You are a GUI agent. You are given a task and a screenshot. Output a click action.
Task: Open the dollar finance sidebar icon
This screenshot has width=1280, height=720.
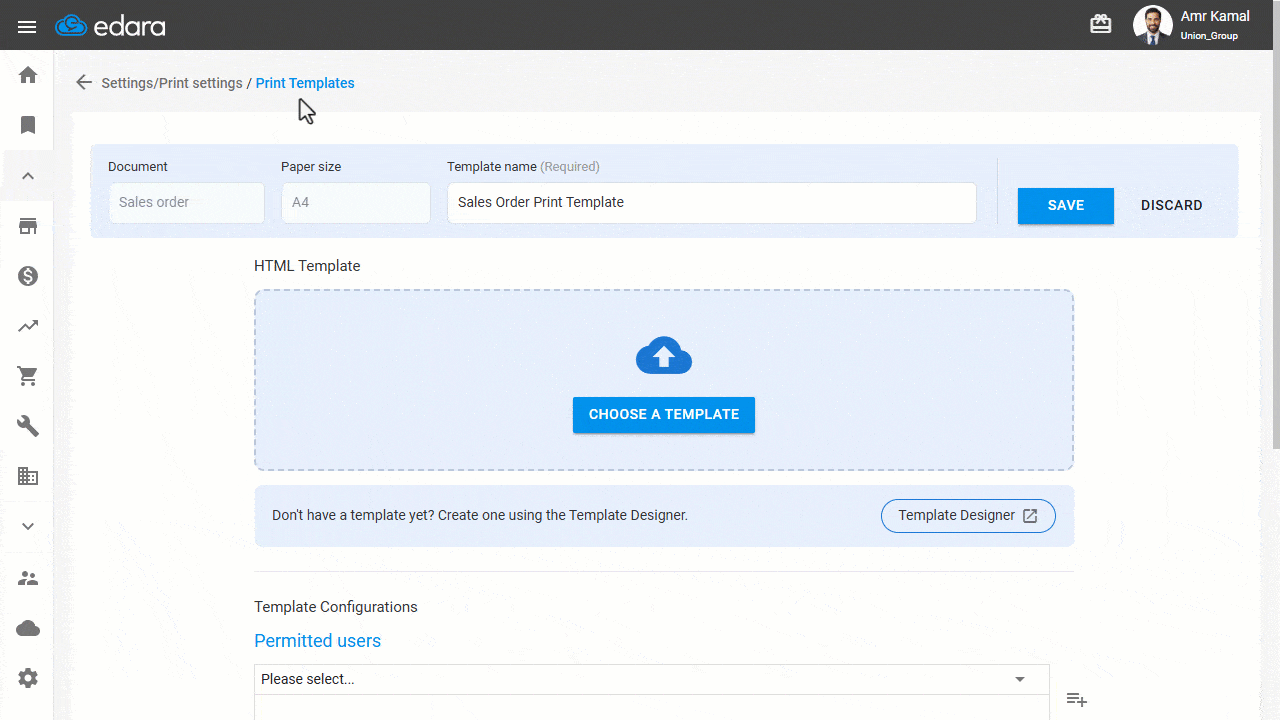28,276
